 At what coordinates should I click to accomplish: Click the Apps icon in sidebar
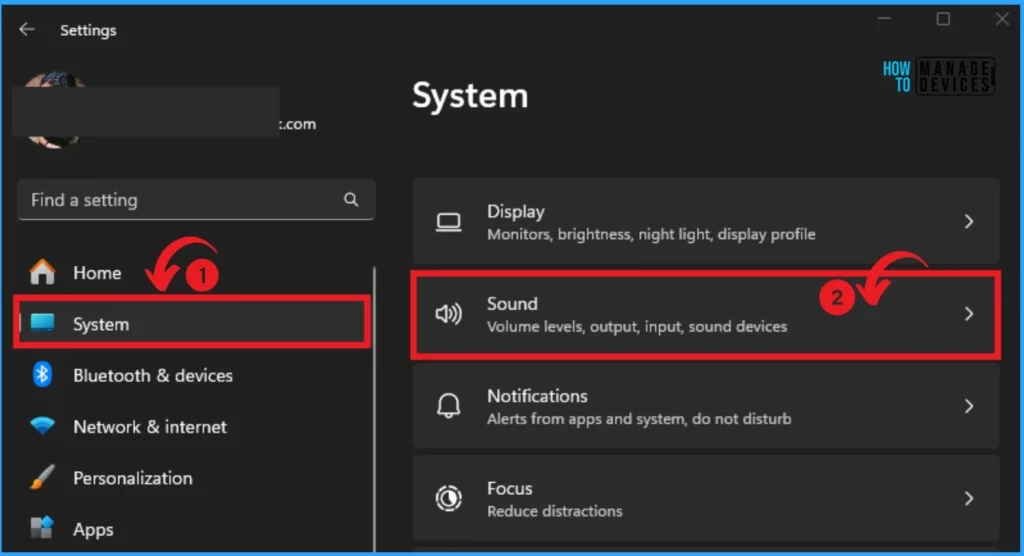pyautogui.click(x=42, y=528)
